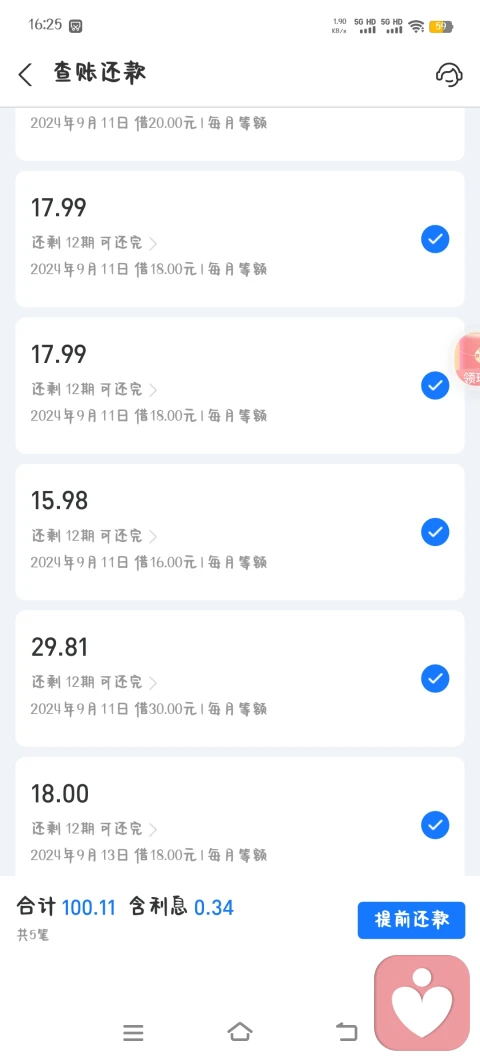Screen dimensions: 480x1061
Task: Tap the 查账还款 page title
Action: 100,73
